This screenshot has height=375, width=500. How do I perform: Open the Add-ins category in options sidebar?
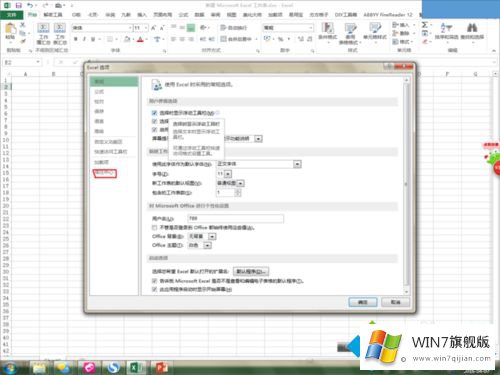[101, 162]
